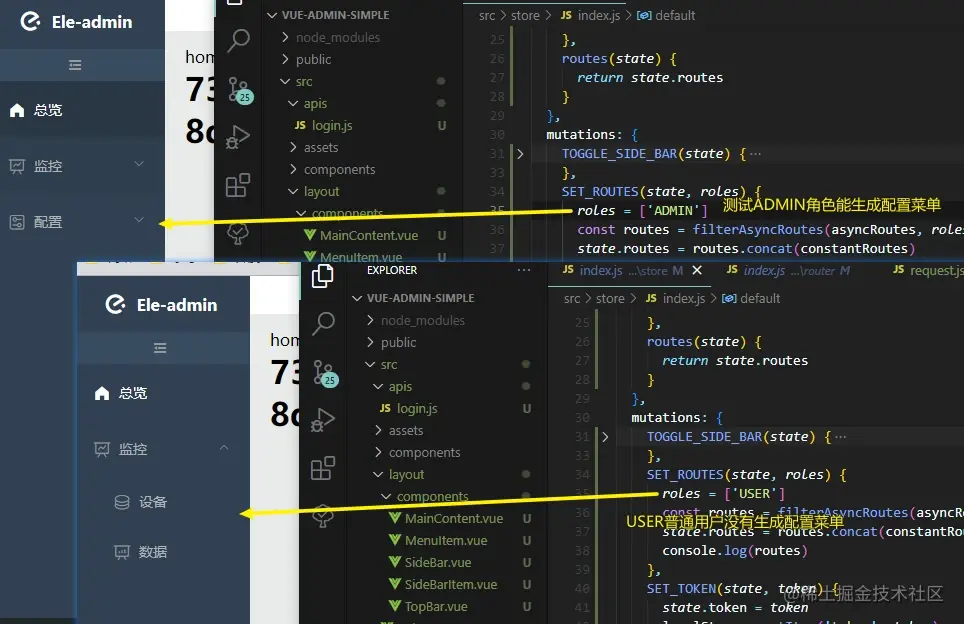
Task: Collapse apis folder in ADMIN-roles explorer
Action: pos(293,103)
